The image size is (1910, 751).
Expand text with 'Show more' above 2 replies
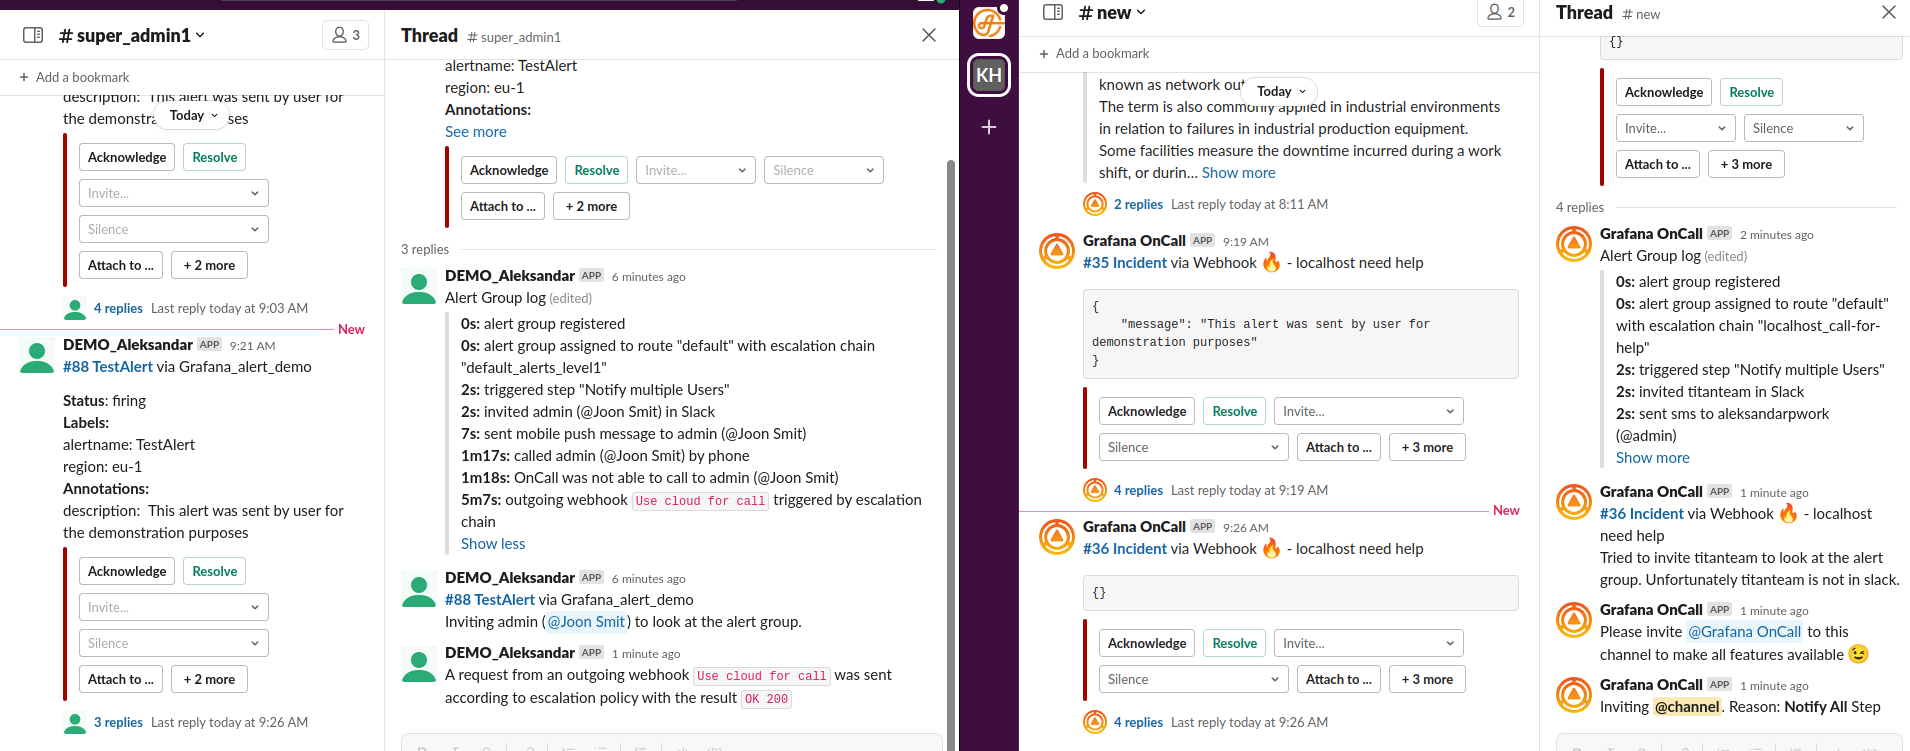point(1239,173)
